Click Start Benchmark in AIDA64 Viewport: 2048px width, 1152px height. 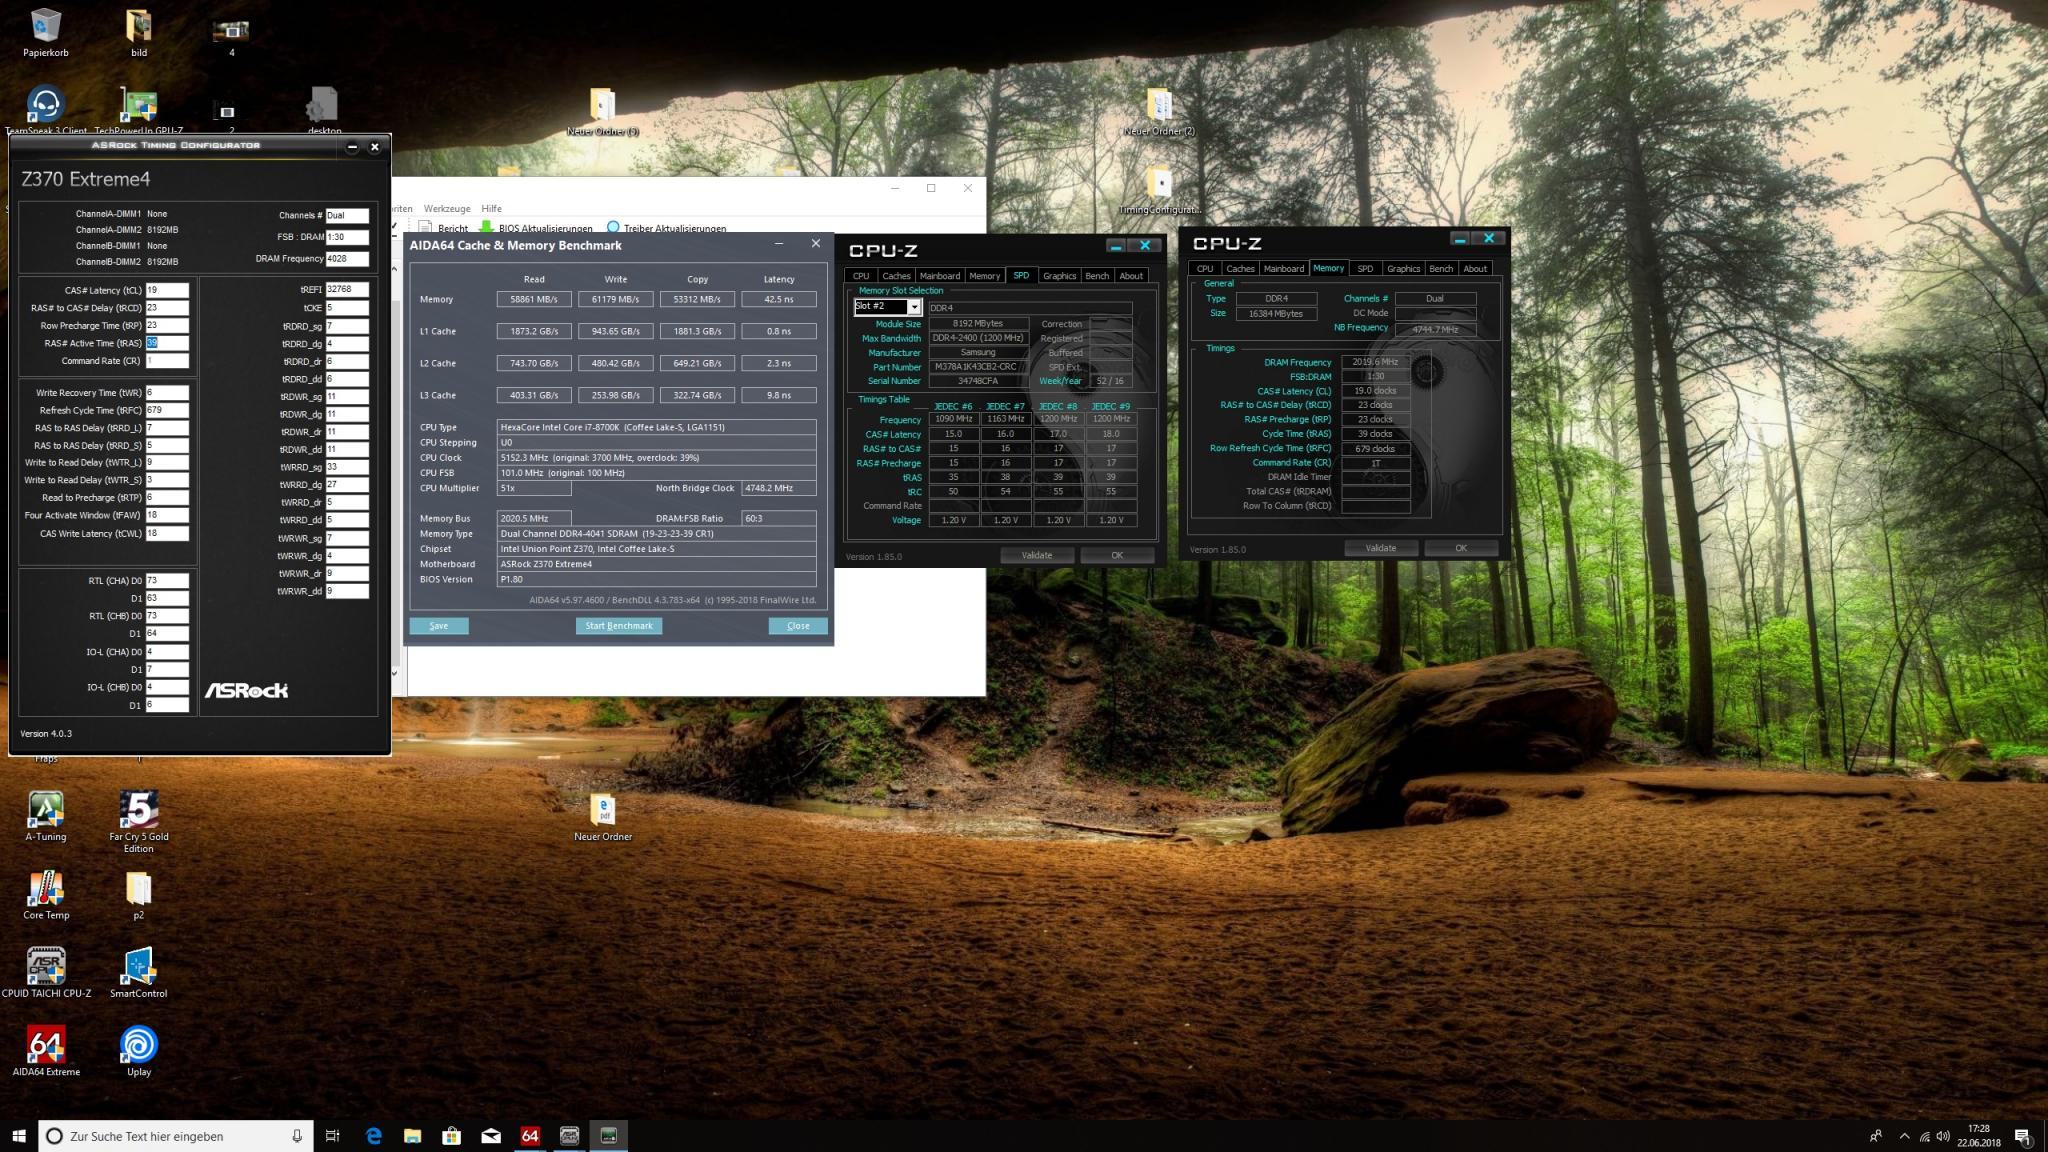point(619,626)
